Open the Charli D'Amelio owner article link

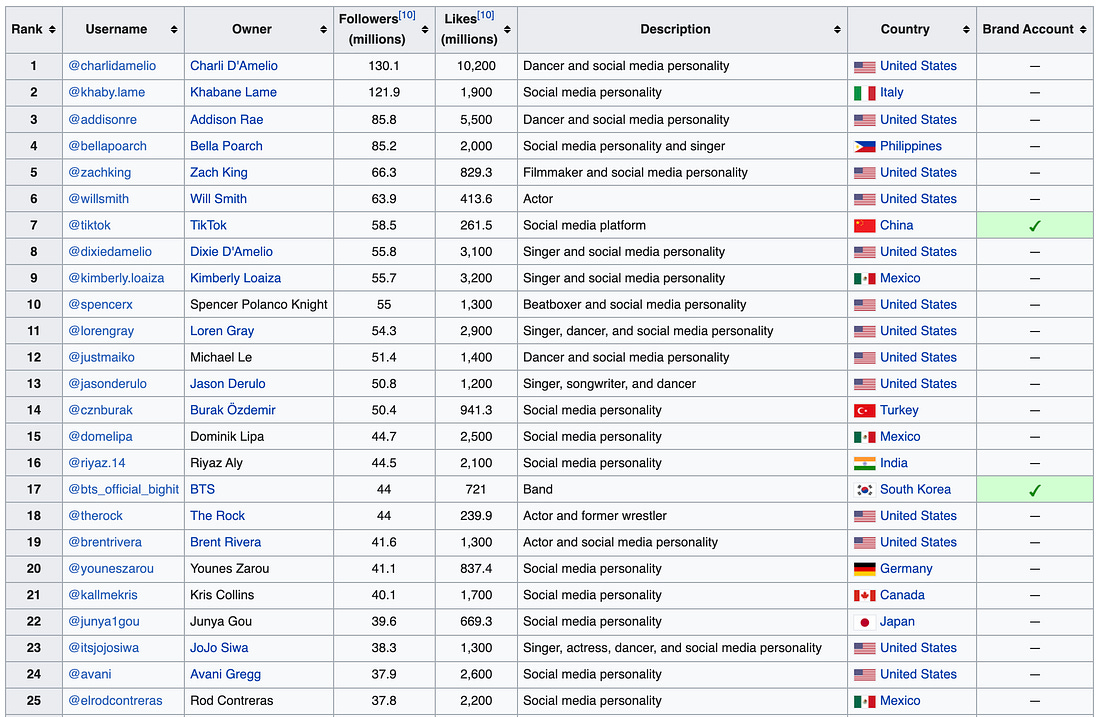click(x=234, y=66)
